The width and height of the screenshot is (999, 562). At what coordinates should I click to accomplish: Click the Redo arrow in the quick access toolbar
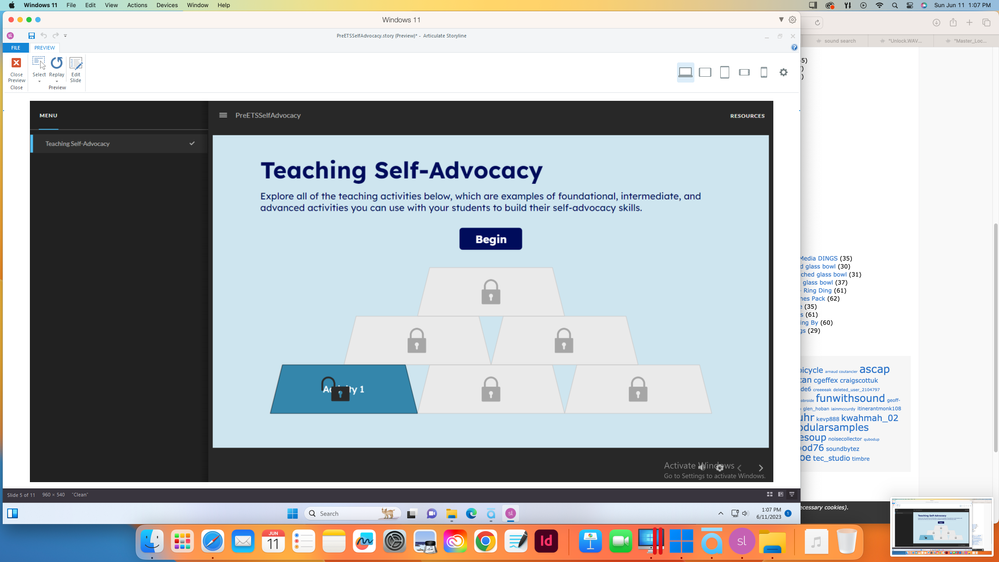55,36
